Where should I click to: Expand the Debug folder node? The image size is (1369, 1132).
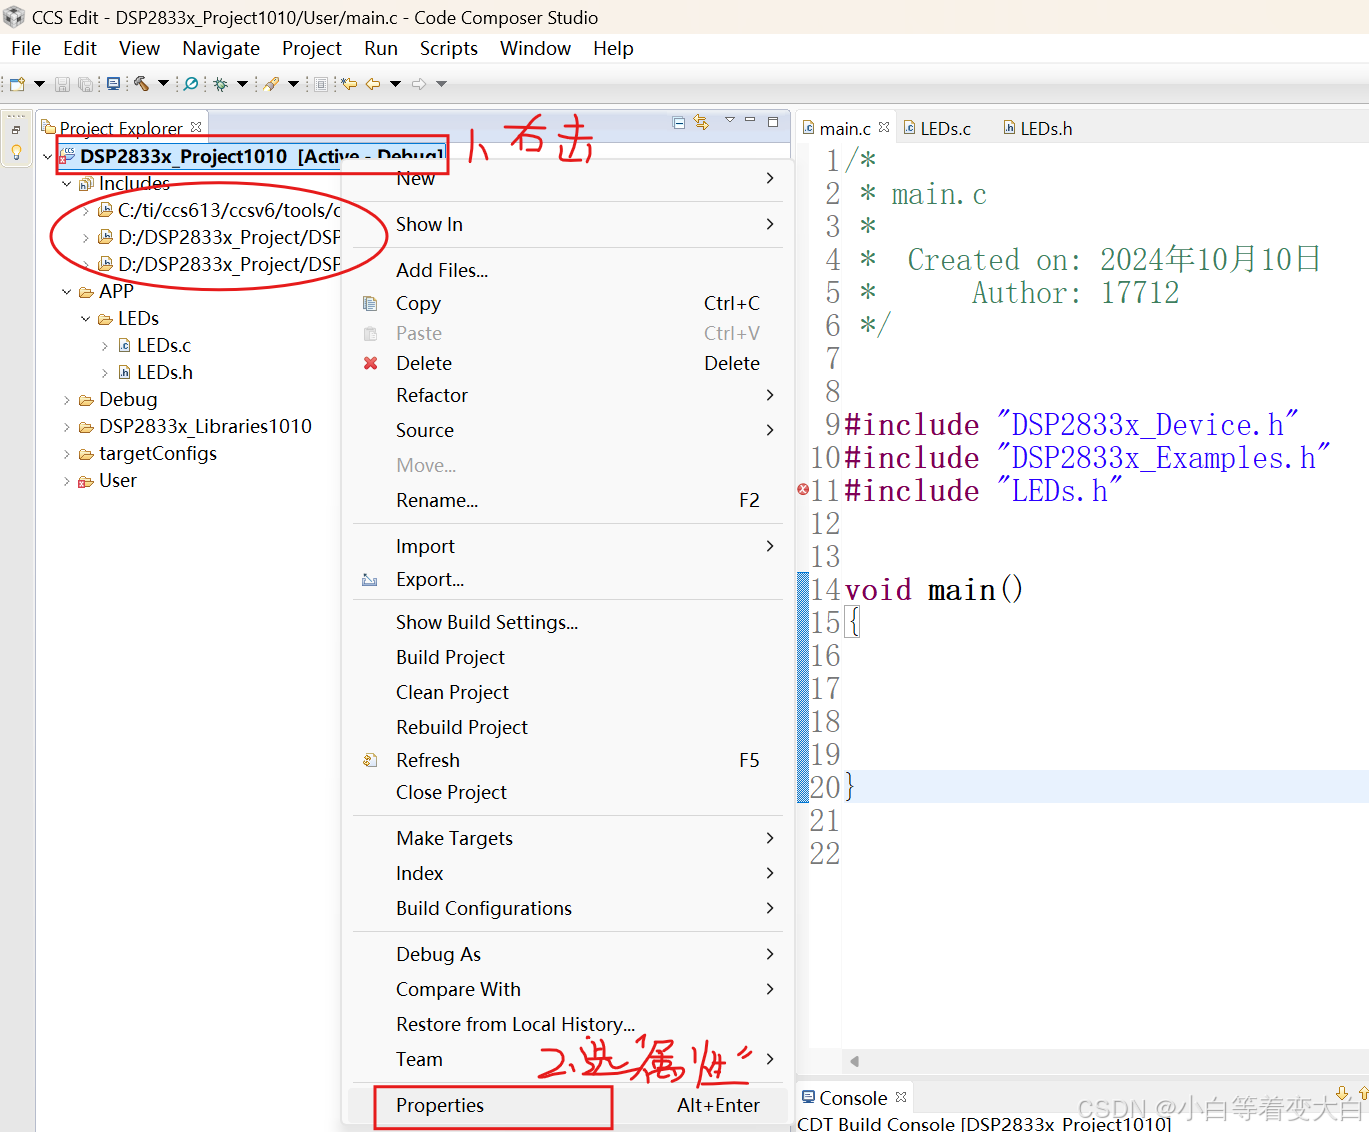click(x=66, y=400)
